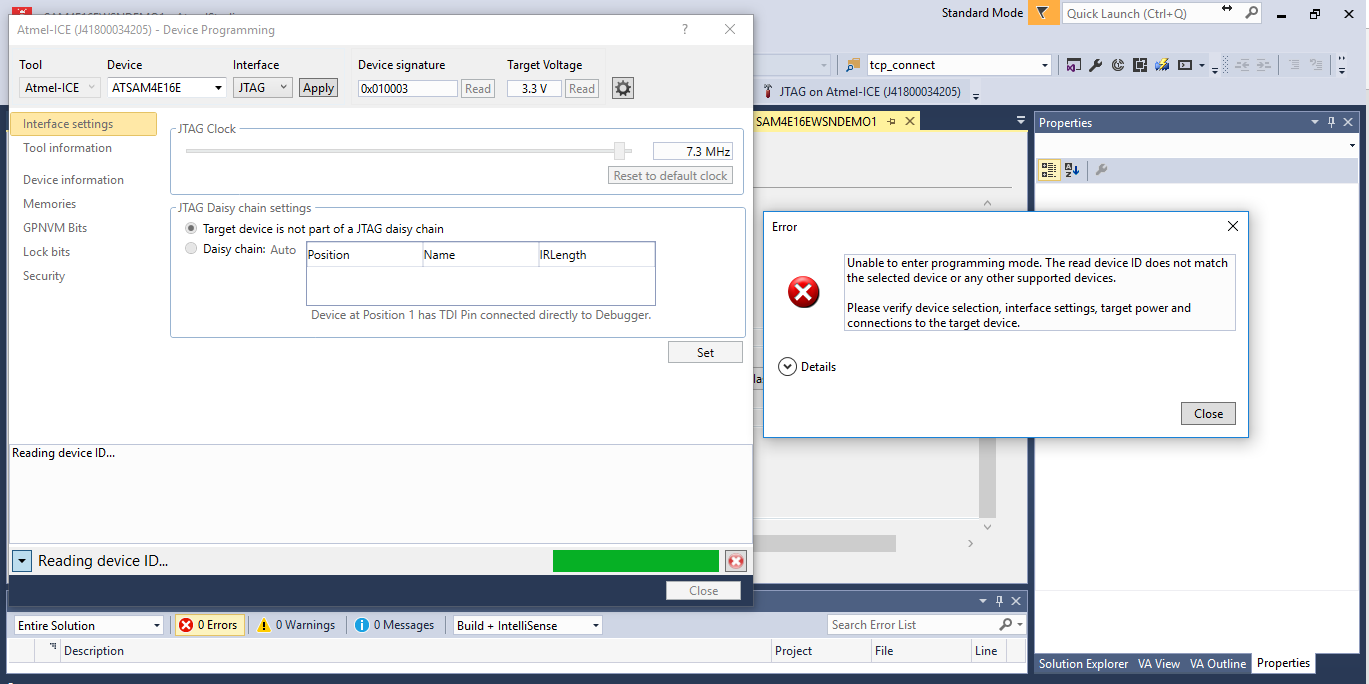Viewport: 1369px width, 684px height.
Task: Sort properties alphabetically with A-Z icon
Action: (1072, 170)
